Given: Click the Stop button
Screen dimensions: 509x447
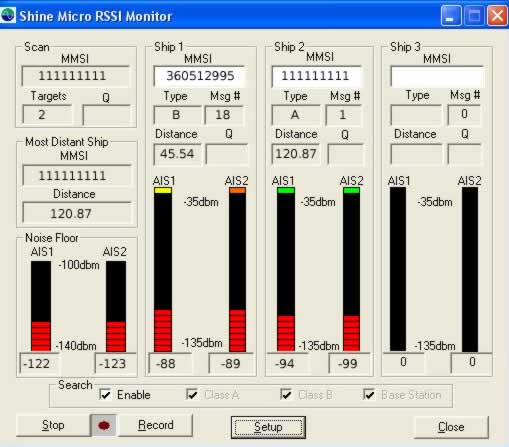Looking at the screenshot, I should click(53, 425).
